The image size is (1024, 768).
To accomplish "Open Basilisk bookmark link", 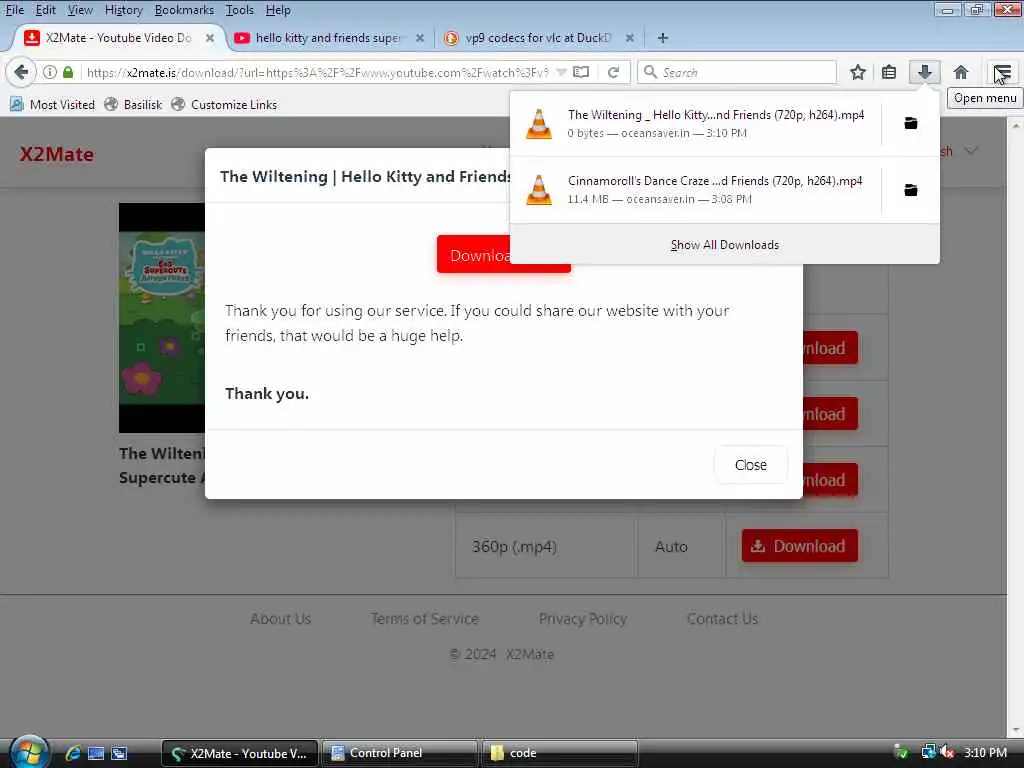I will (133, 104).
